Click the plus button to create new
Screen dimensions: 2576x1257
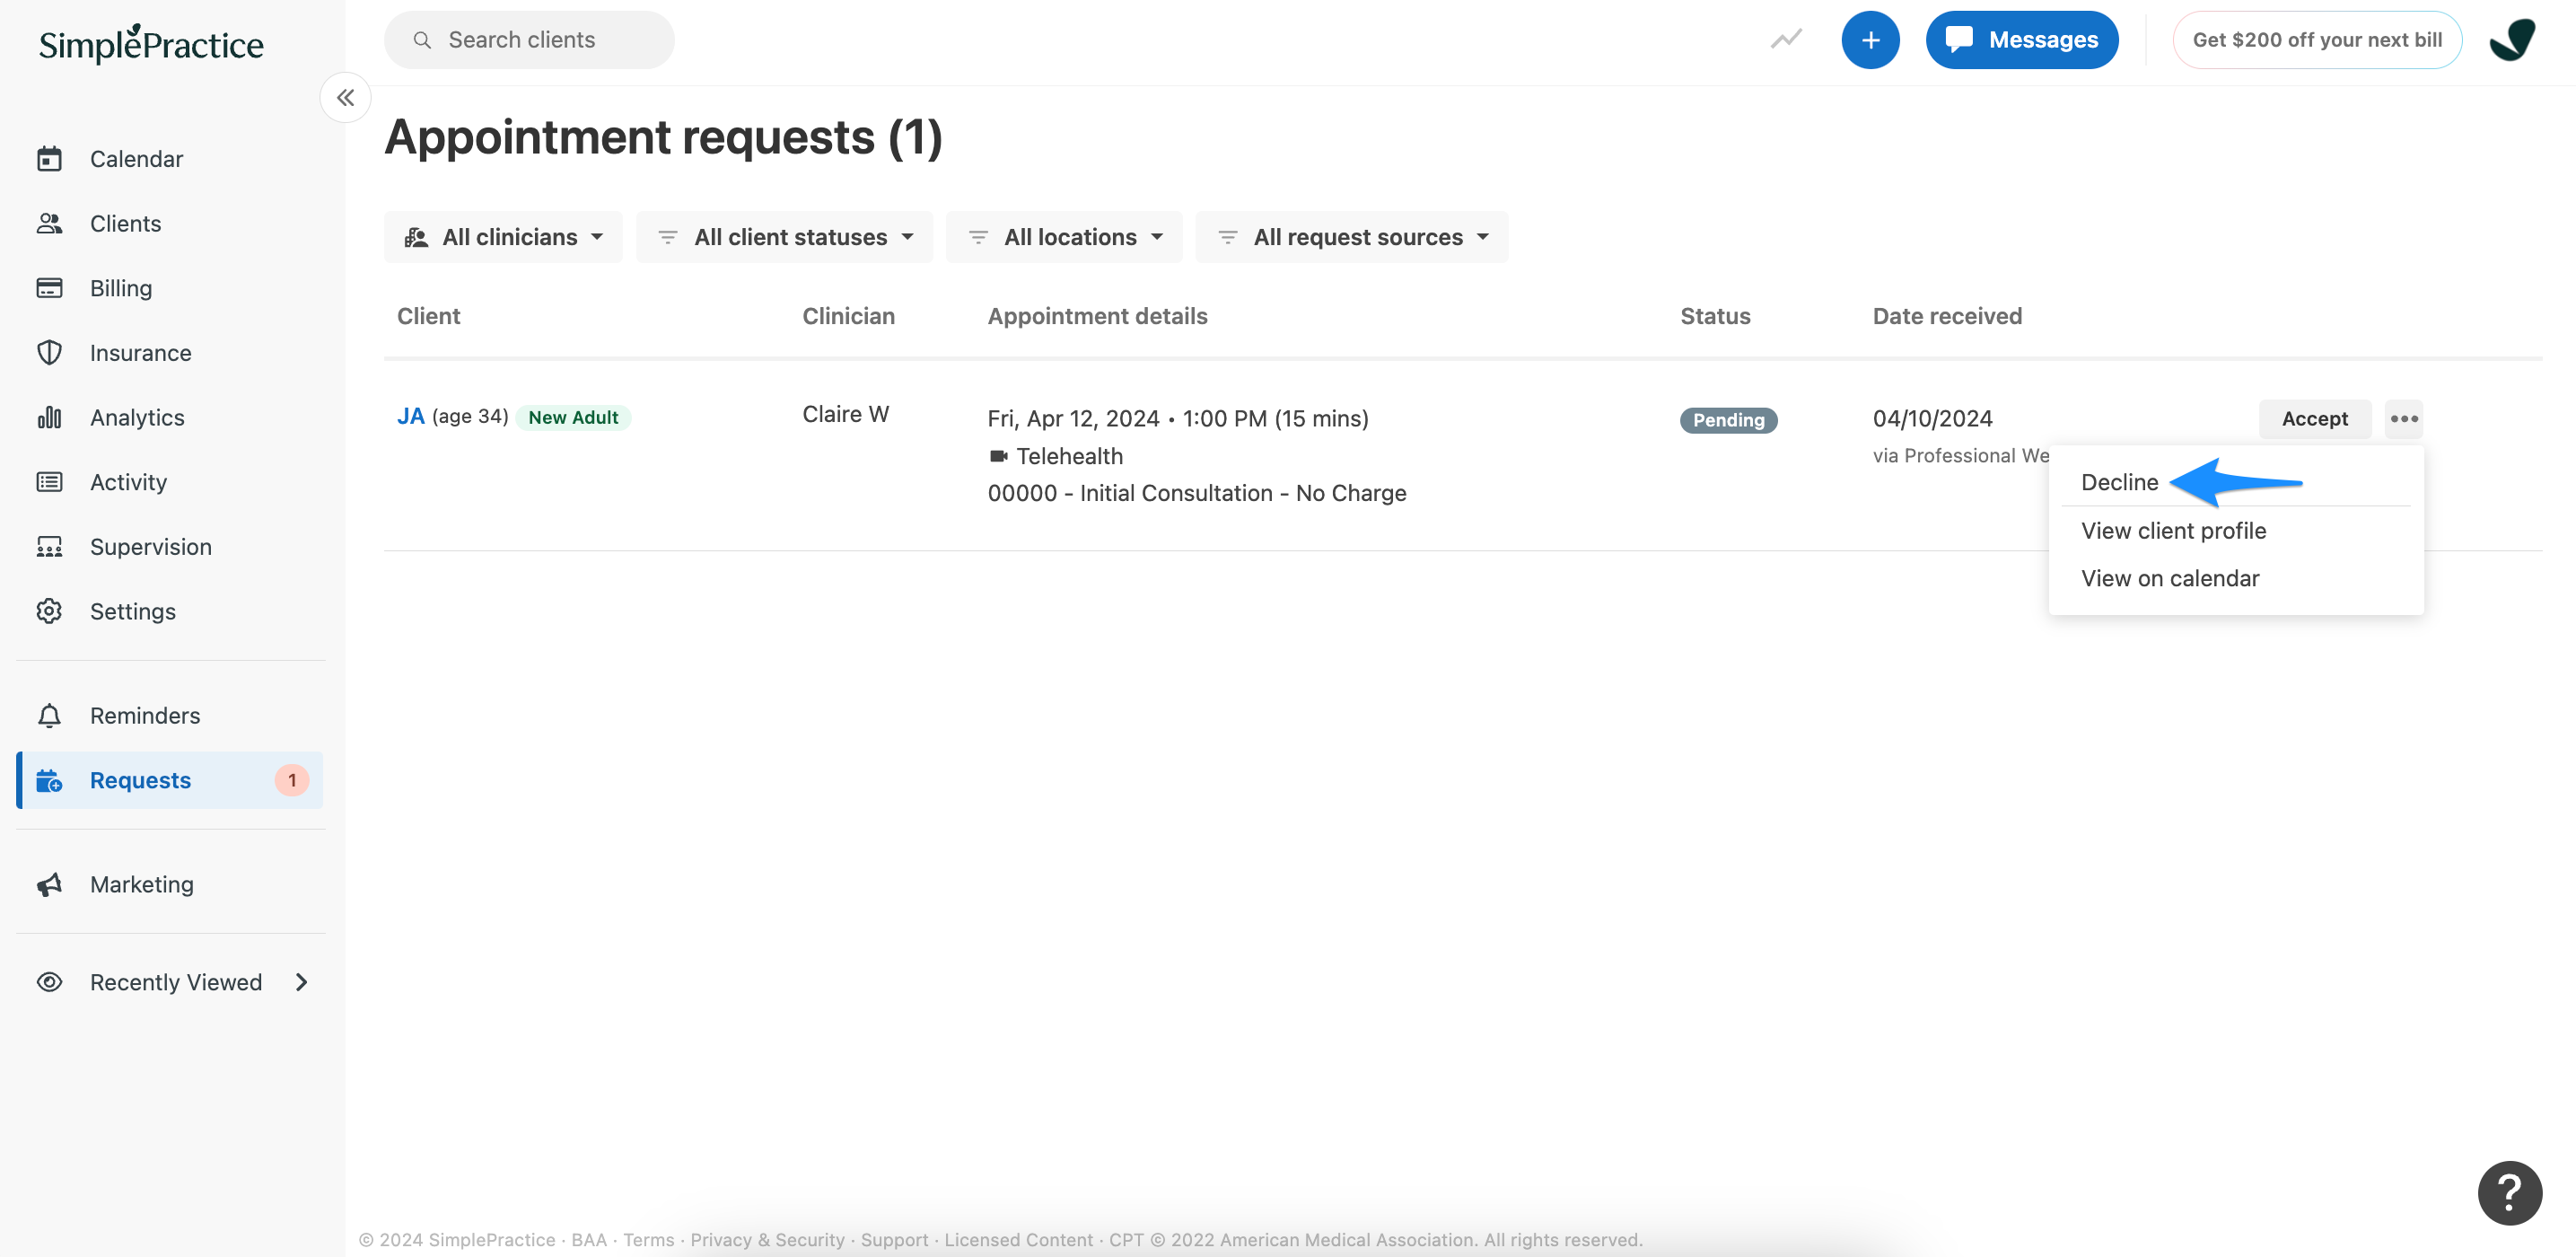1870,39
